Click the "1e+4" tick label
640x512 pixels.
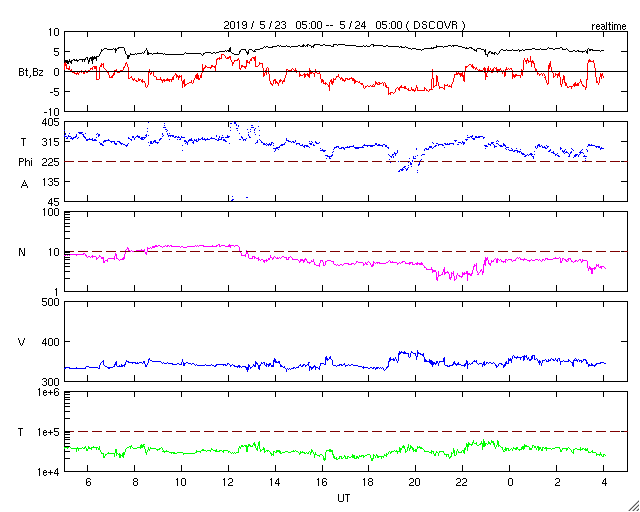coord(49,472)
